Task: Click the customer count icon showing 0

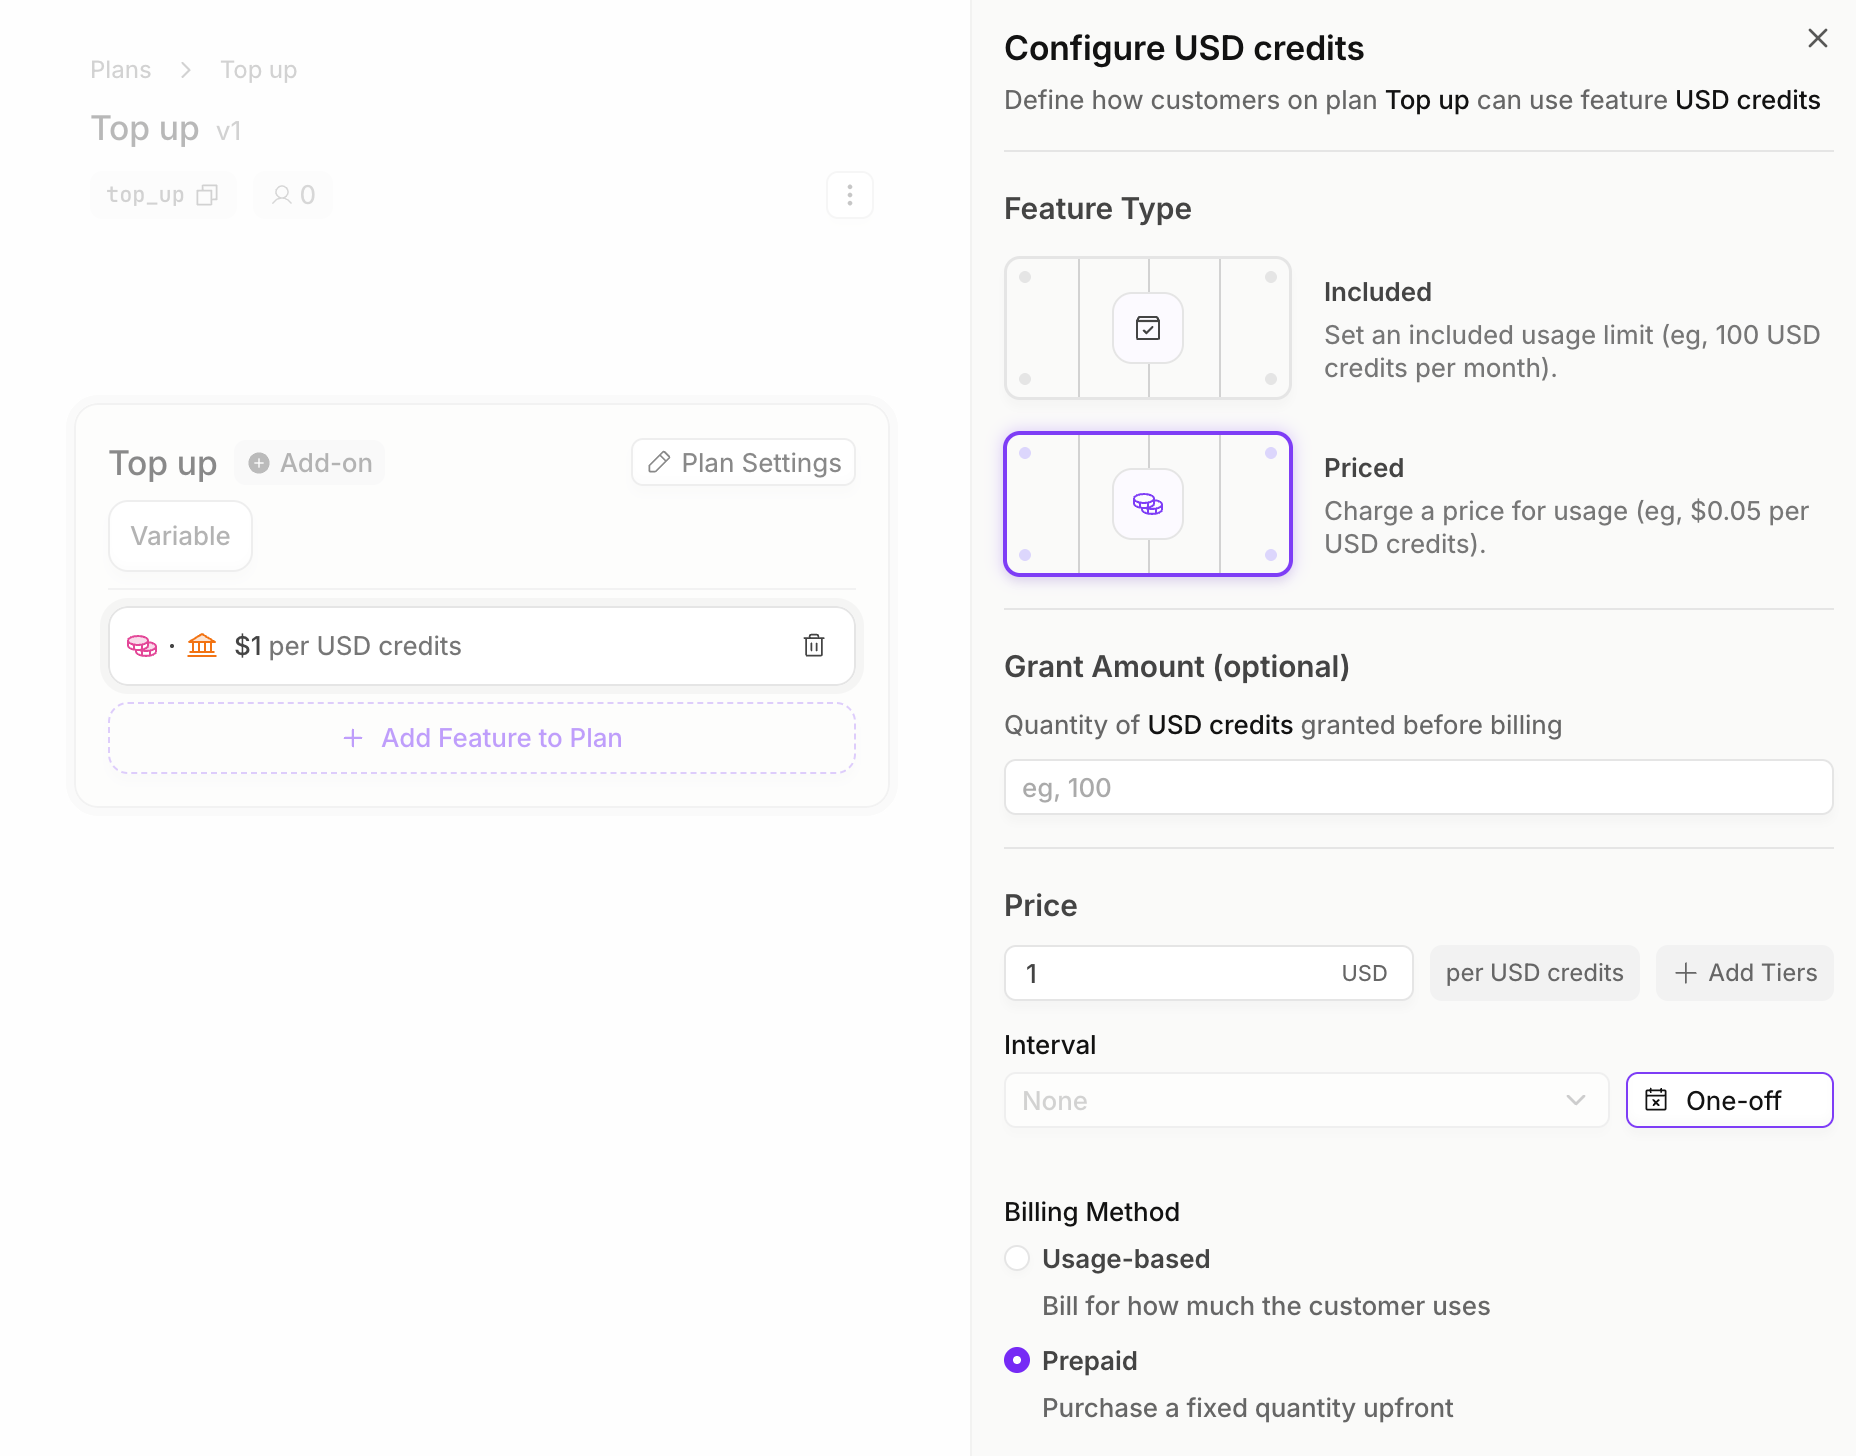Action: coord(282,195)
